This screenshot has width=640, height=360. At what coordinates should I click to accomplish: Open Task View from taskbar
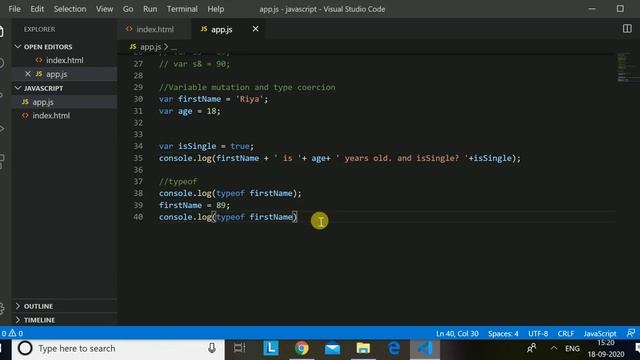tap(240, 348)
